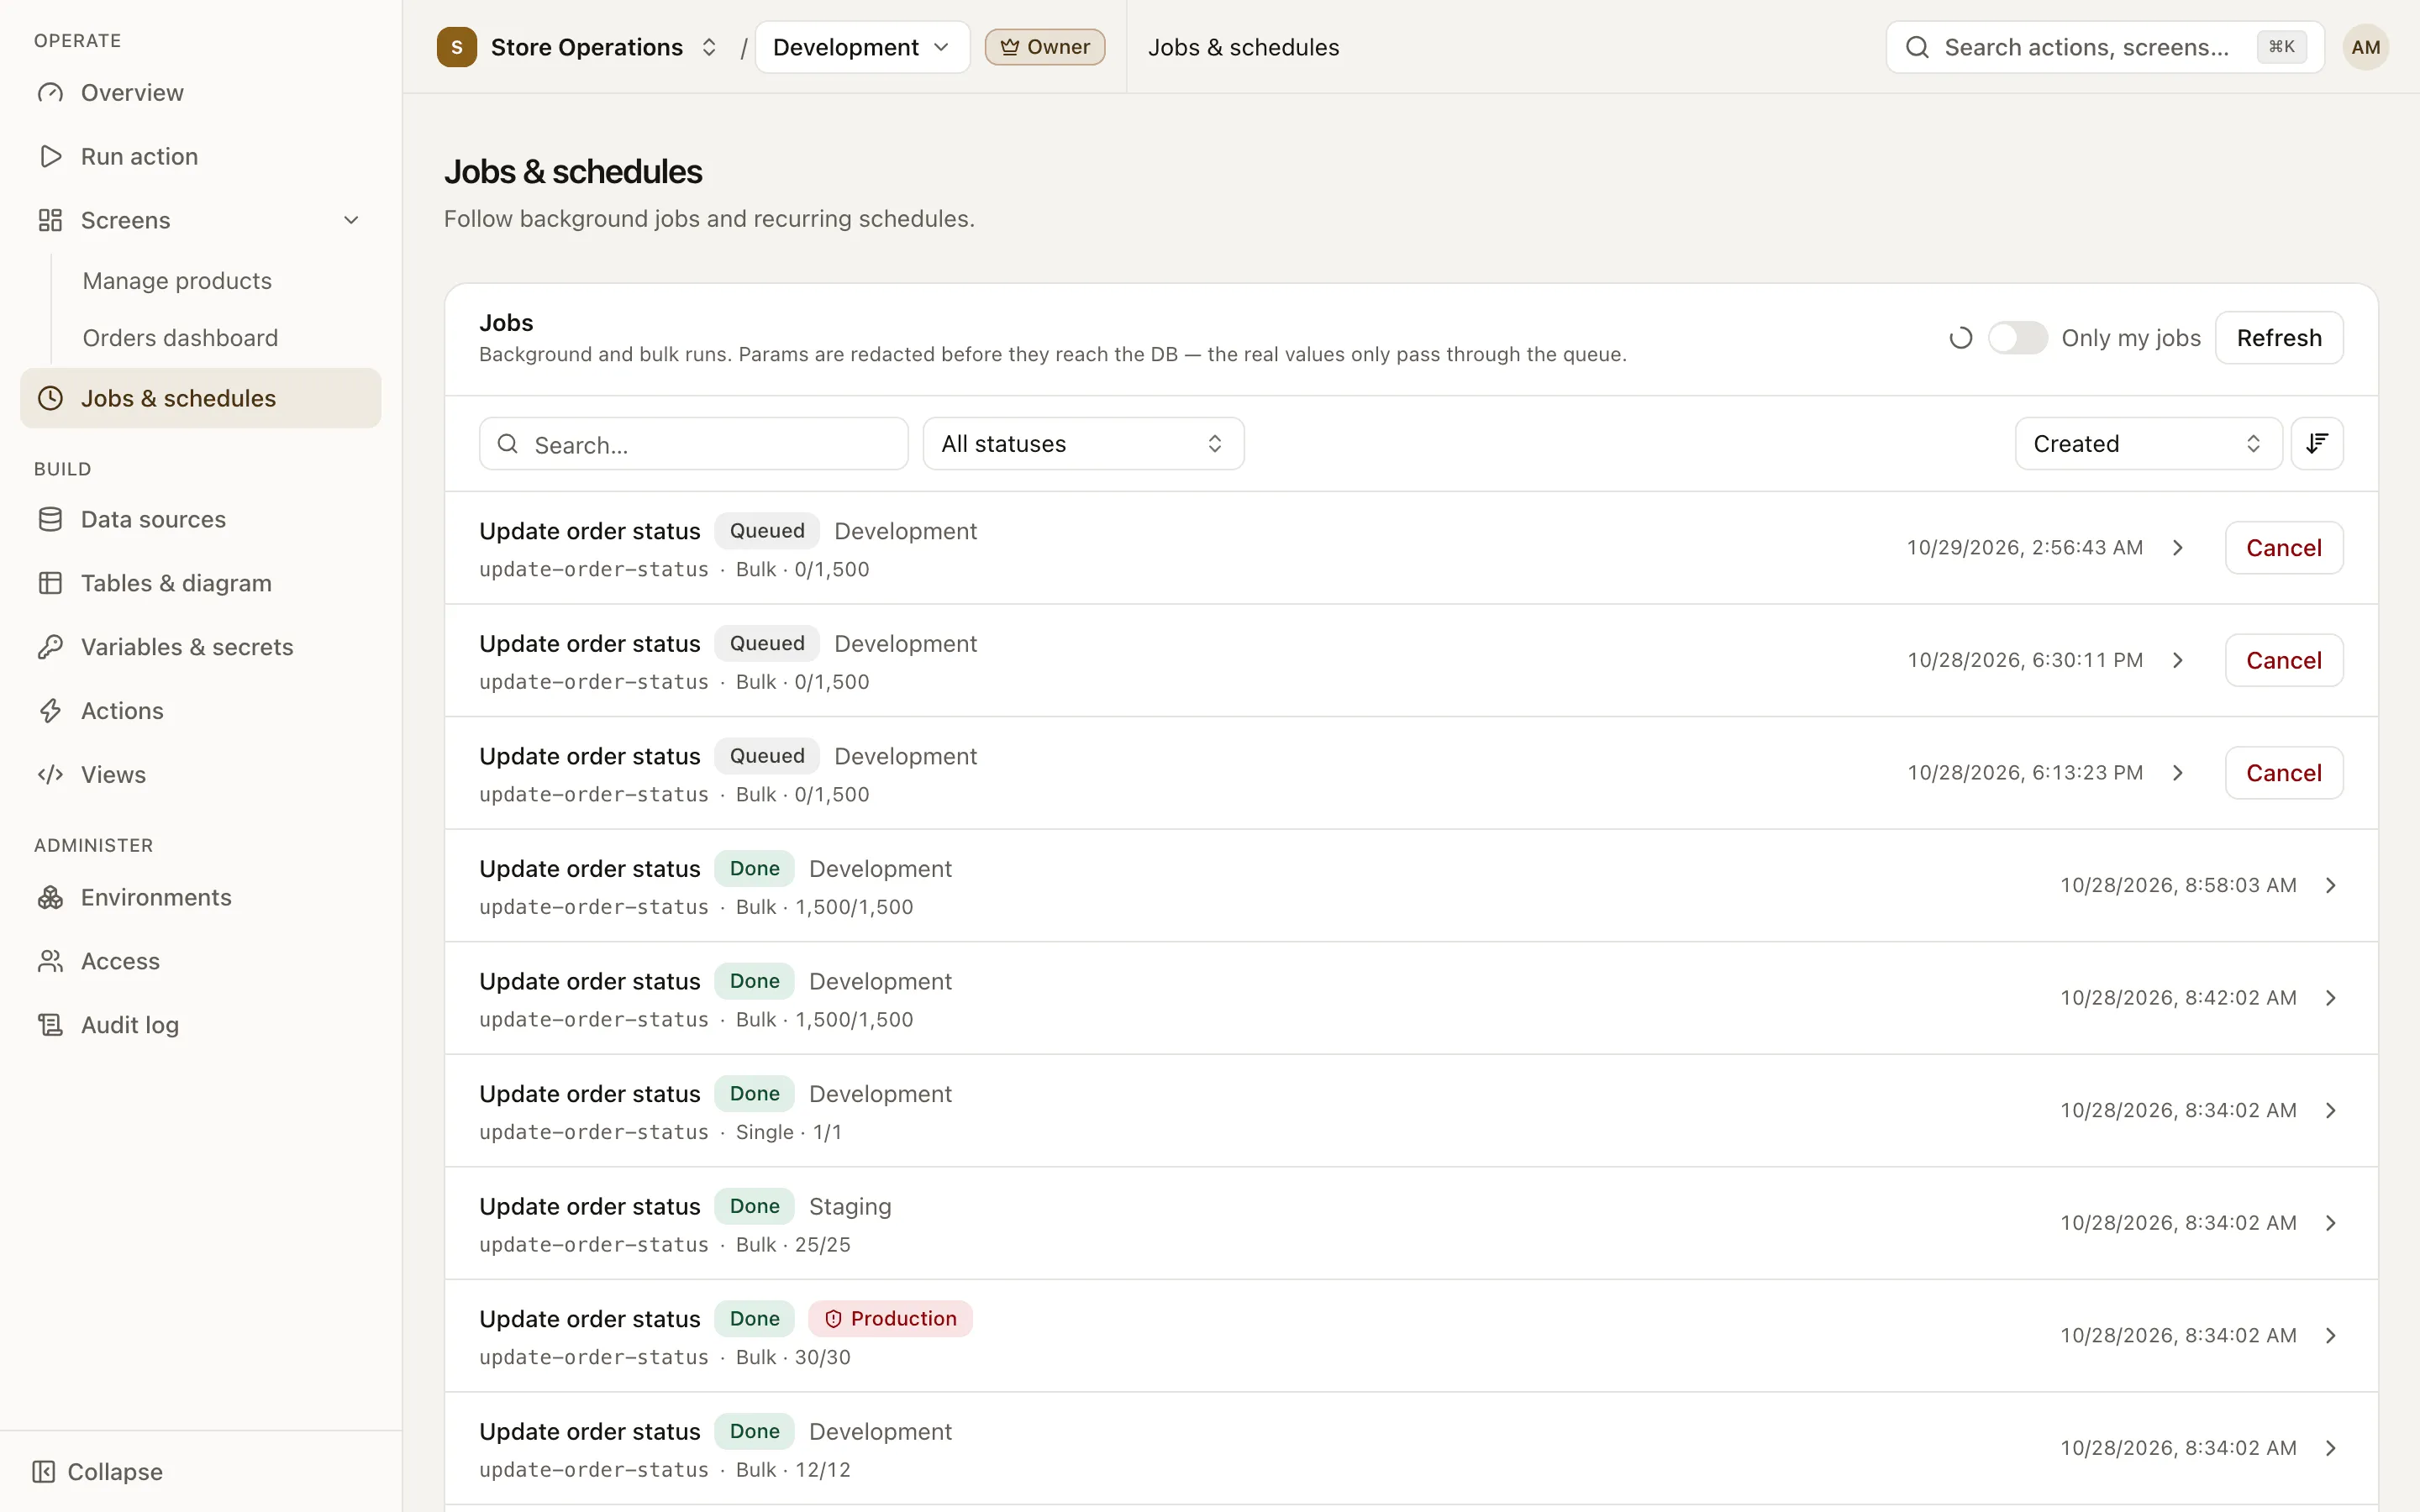Open the Overview page
This screenshot has height=1512, width=2420.
(200, 93)
